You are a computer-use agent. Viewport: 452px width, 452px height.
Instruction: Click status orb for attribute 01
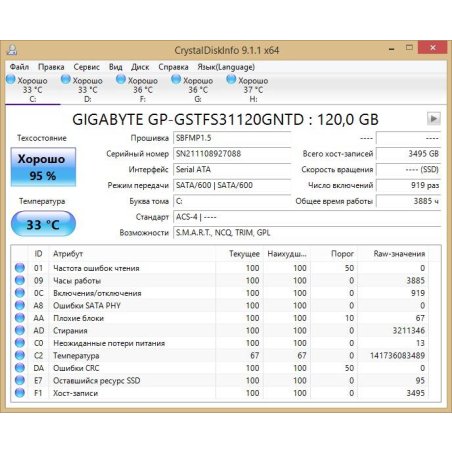(20, 268)
